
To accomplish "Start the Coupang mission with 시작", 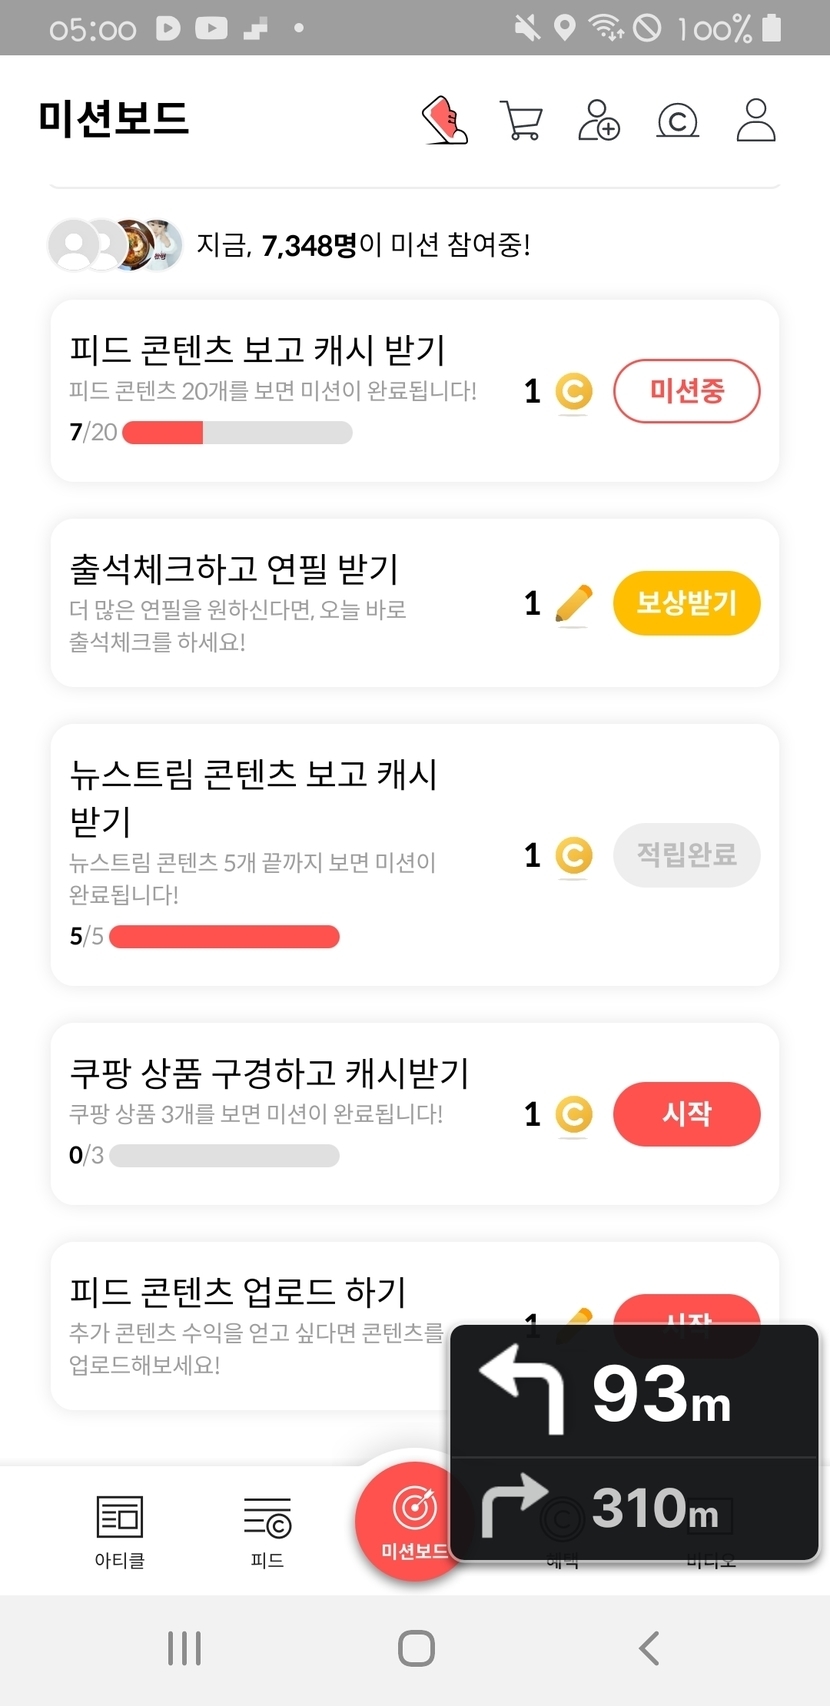I will pyautogui.click(x=686, y=1114).
